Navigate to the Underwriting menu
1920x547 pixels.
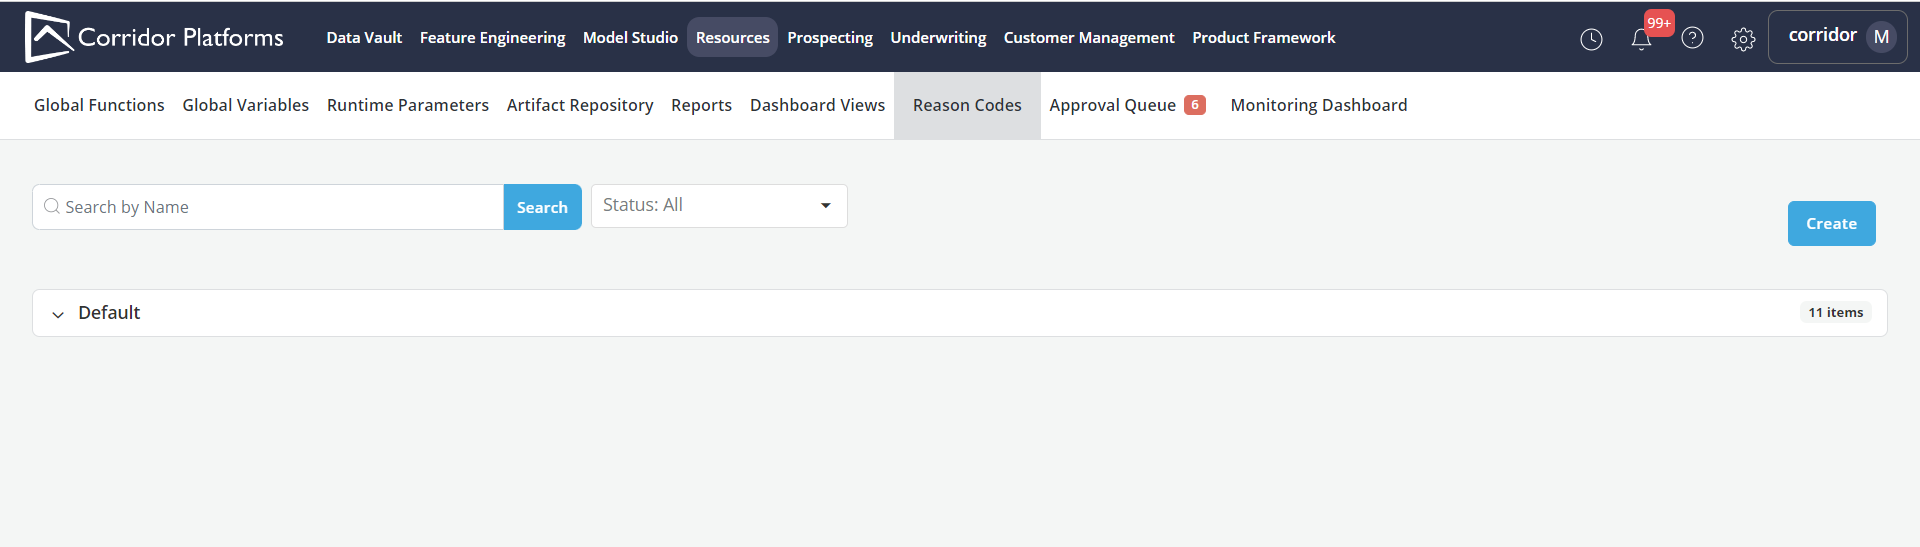(x=938, y=38)
